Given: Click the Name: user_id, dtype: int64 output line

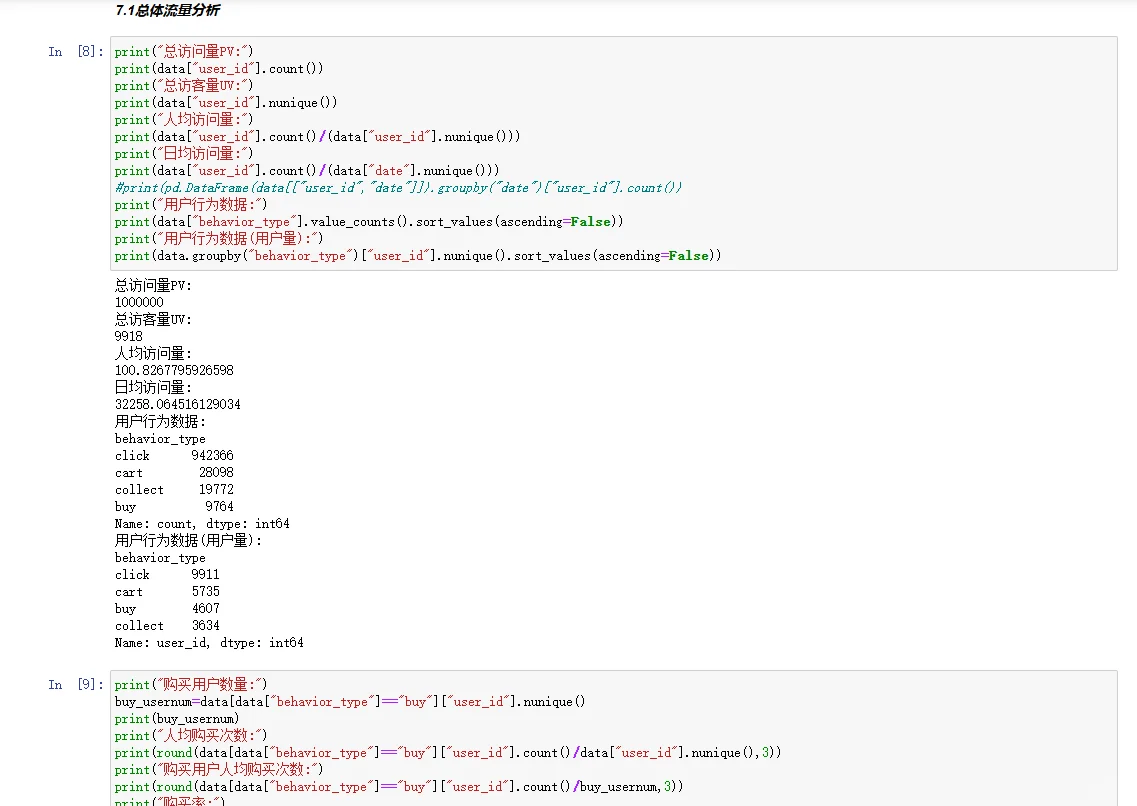Looking at the screenshot, I should [x=209, y=642].
